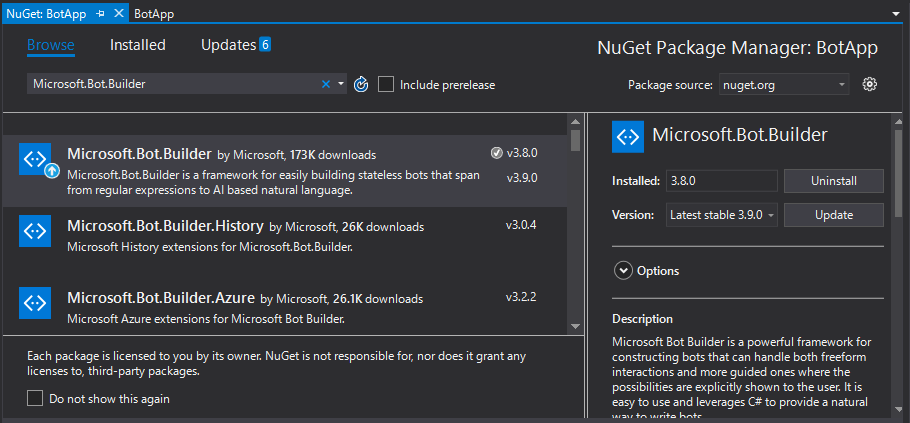Clear the search box with the X icon
The image size is (910, 423).
tap(326, 84)
